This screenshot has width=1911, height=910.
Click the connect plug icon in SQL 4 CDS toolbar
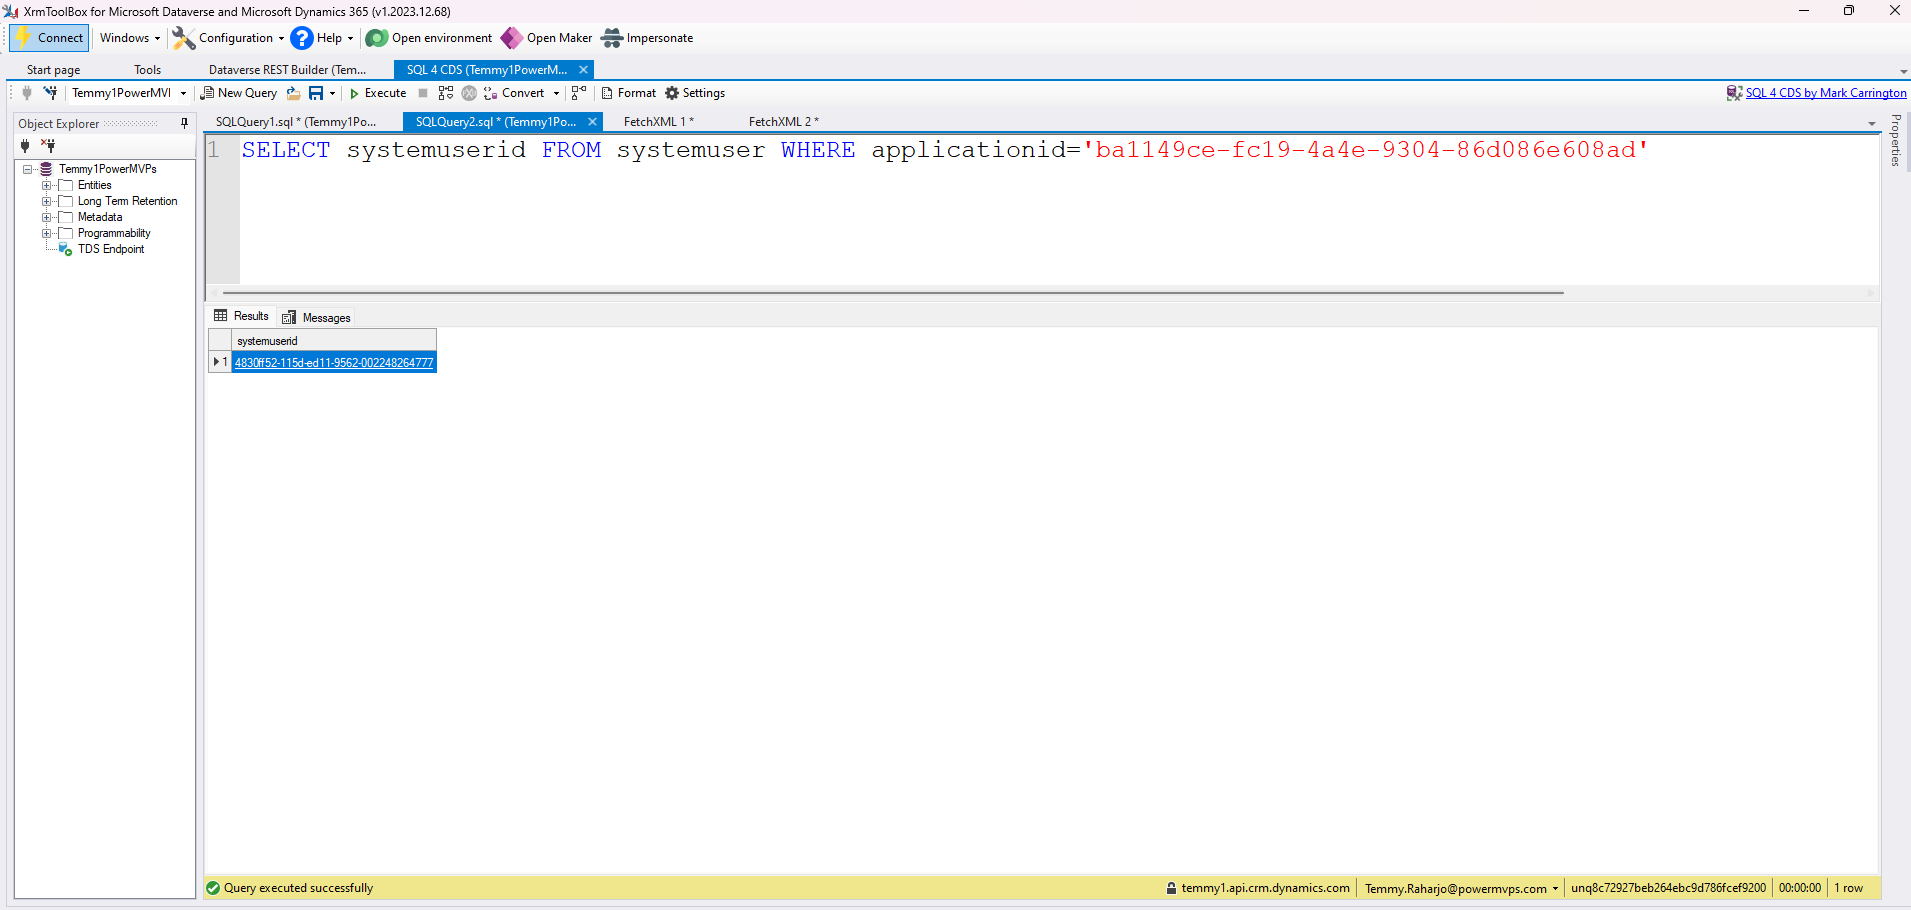27,93
